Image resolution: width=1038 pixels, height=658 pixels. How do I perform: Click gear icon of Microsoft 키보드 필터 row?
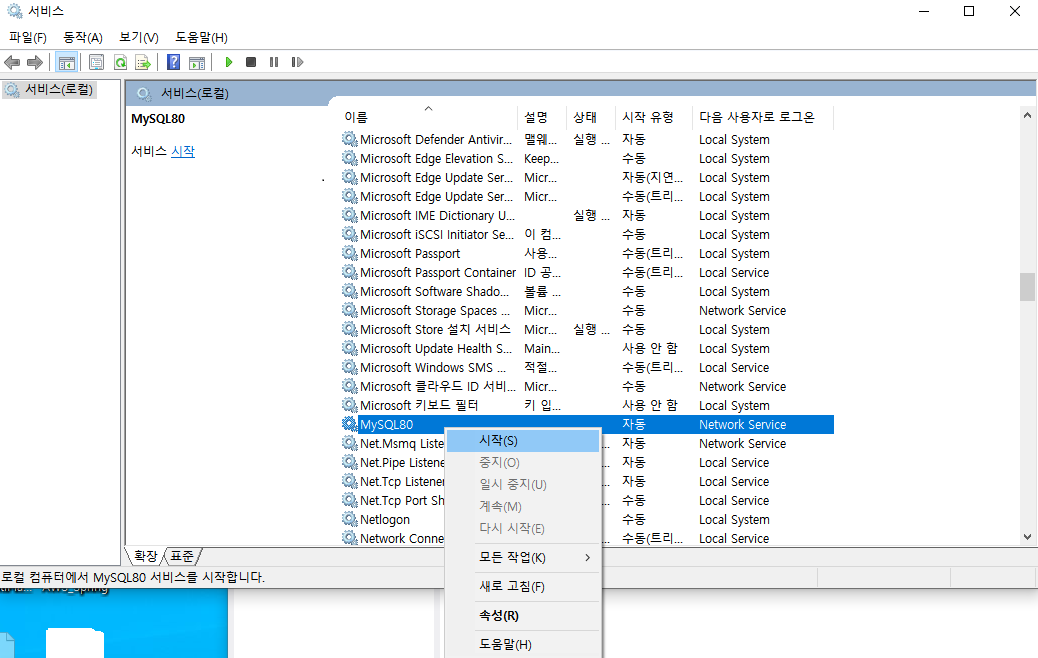click(x=350, y=405)
